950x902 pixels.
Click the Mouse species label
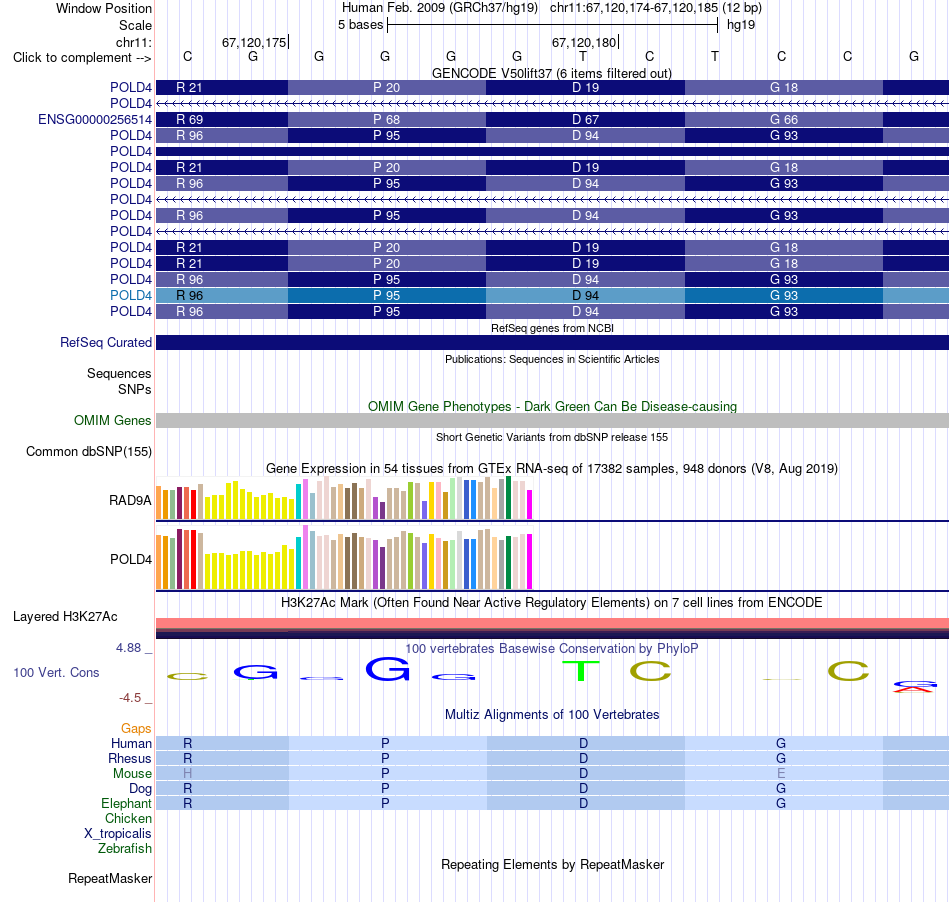point(132,774)
